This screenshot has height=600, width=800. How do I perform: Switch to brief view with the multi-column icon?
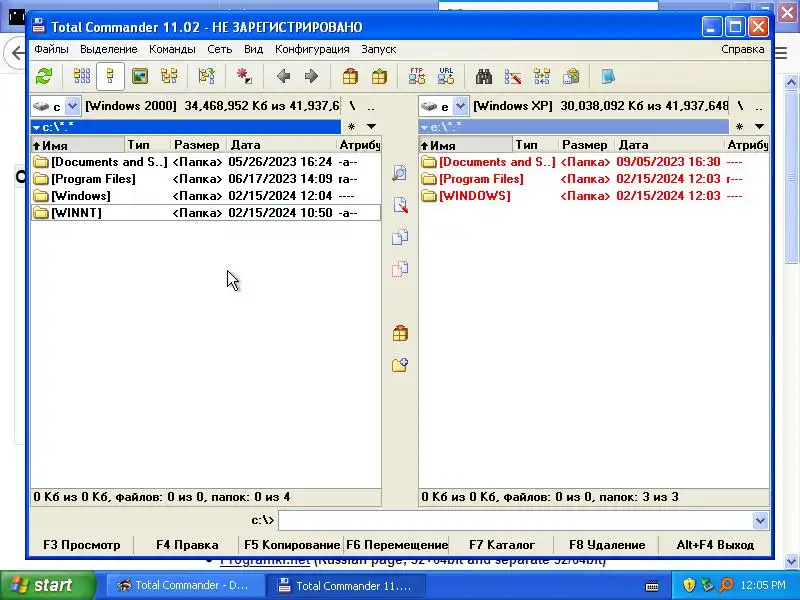[x=82, y=77]
